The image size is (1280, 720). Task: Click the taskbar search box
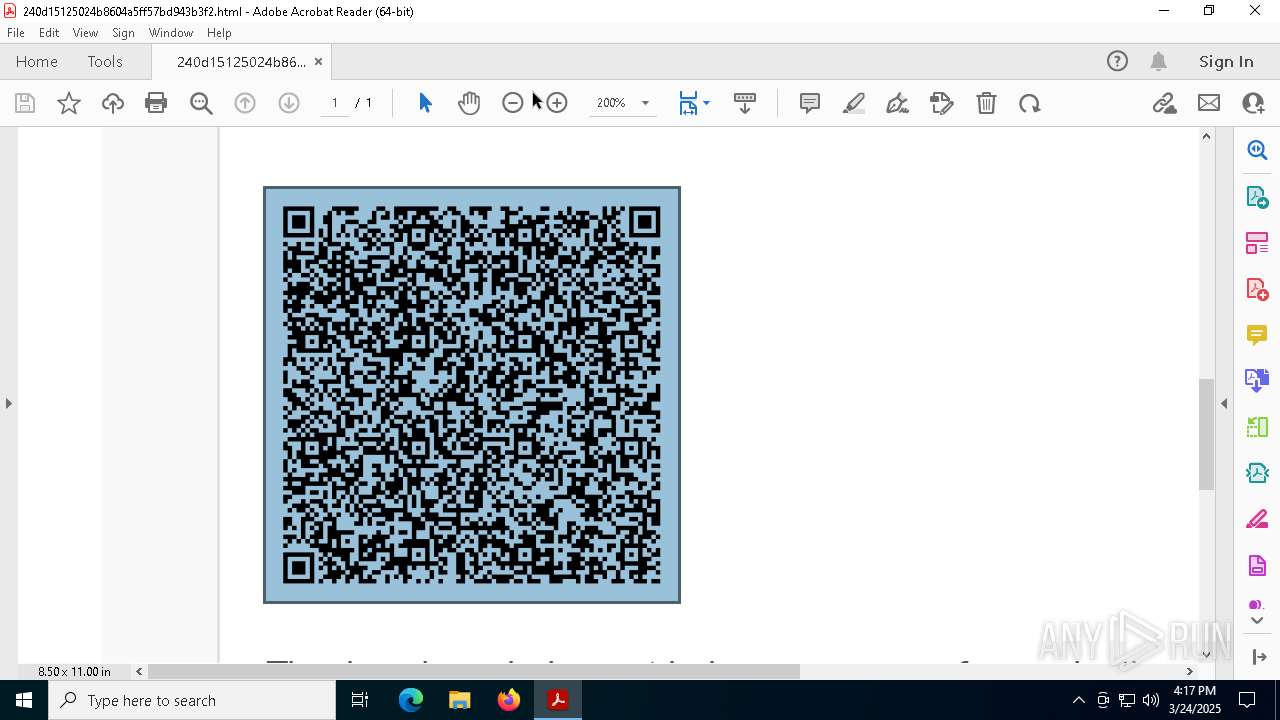tap(192, 700)
